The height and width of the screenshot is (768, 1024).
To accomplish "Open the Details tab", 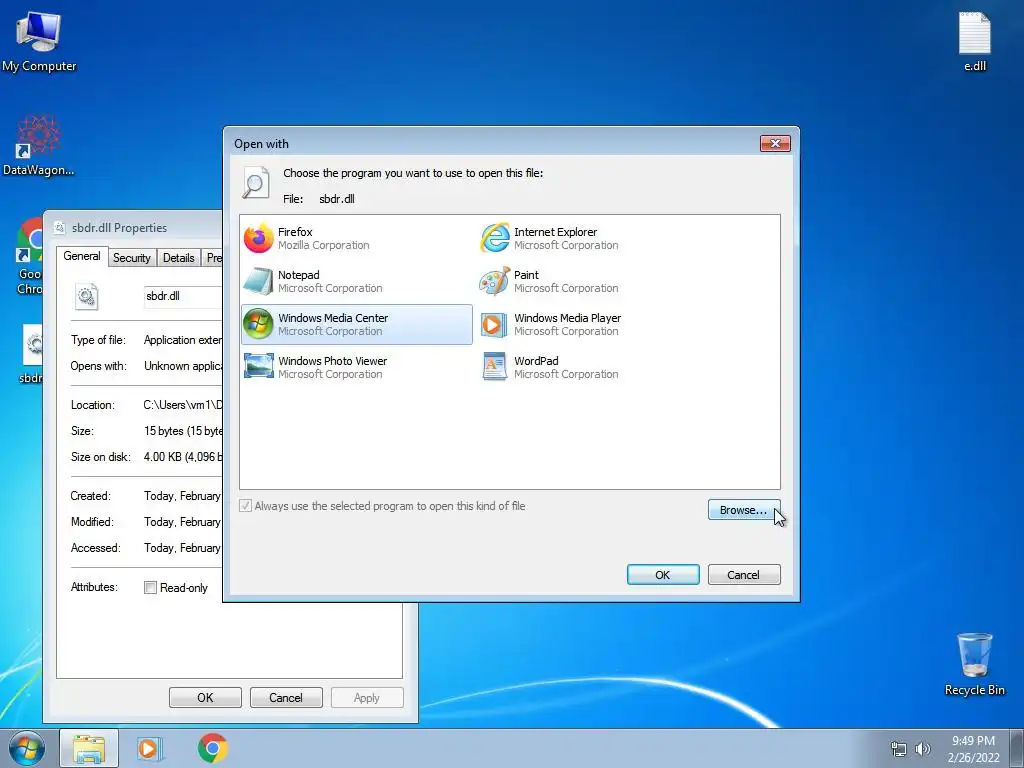I will click(178, 258).
